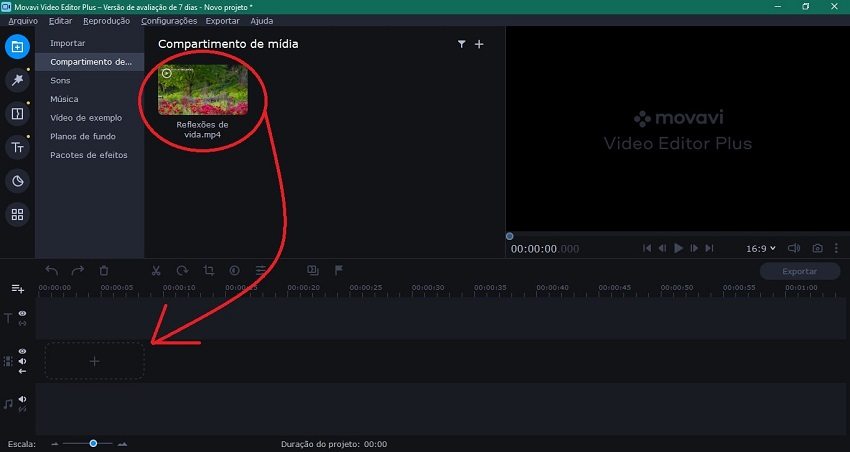Click the plus icon to add media files
Viewport: 850px width, 452px height.
coord(479,44)
